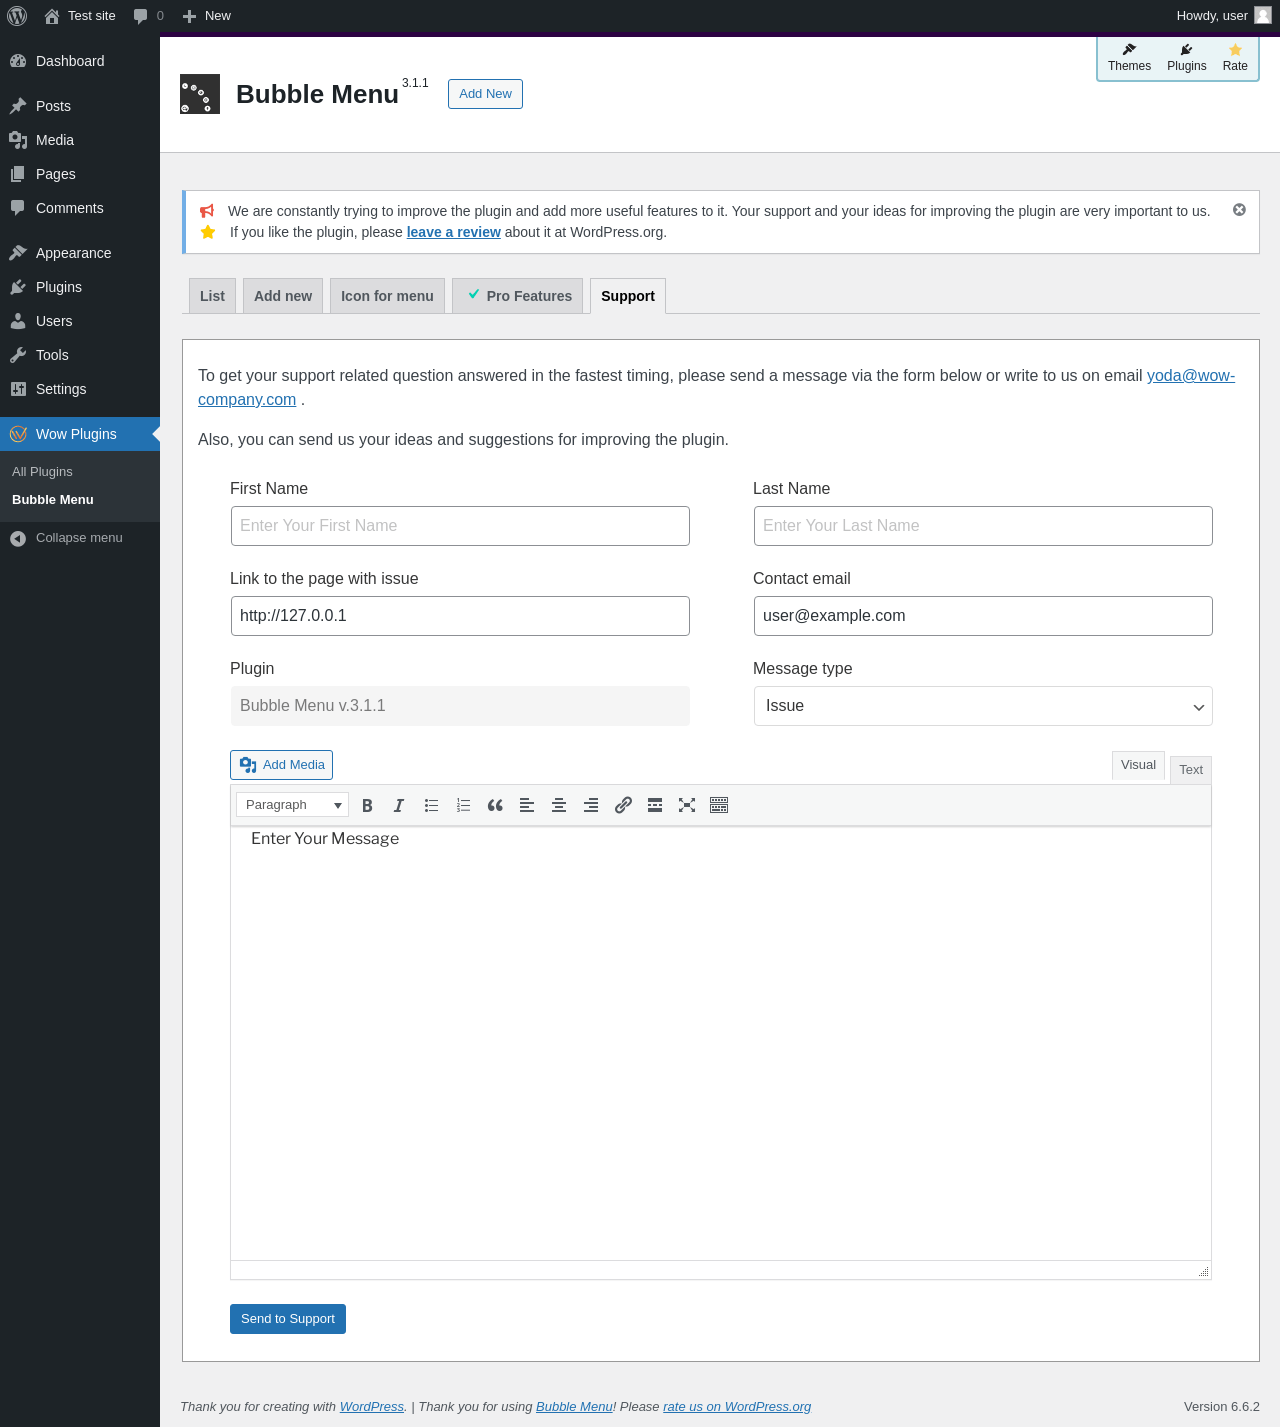1280x1427 pixels.
Task: Click rate us on WordPress.org link
Action: click(x=737, y=1407)
